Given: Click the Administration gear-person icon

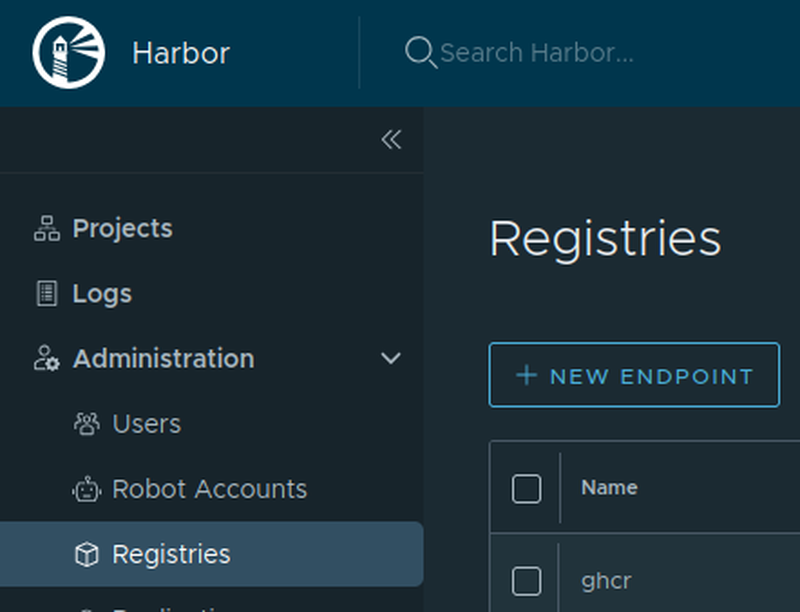Looking at the screenshot, I should [47, 359].
